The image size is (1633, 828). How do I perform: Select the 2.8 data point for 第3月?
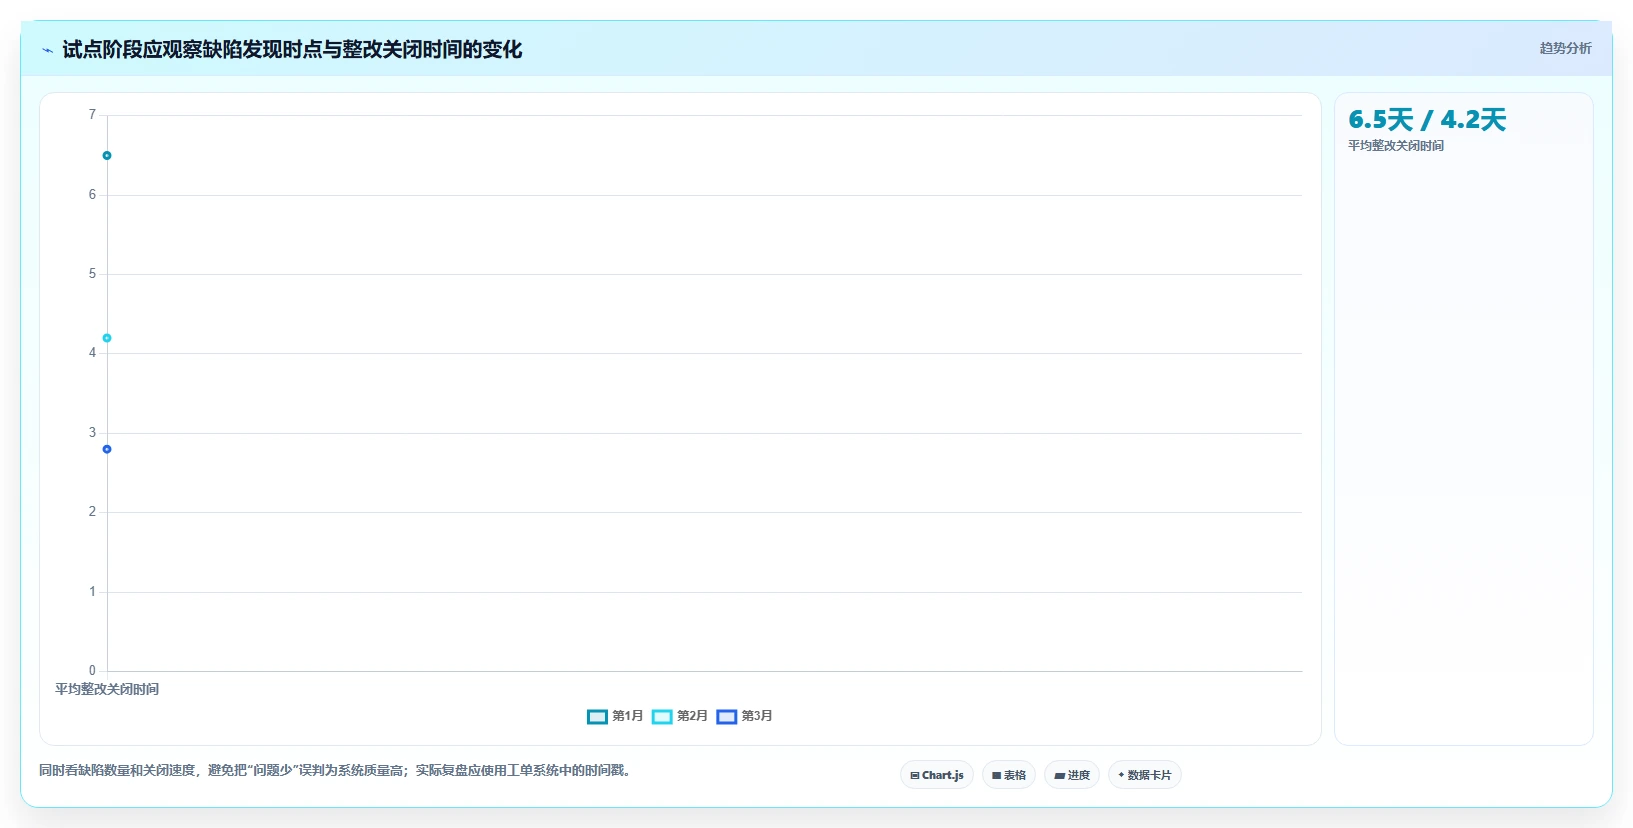pos(107,449)
